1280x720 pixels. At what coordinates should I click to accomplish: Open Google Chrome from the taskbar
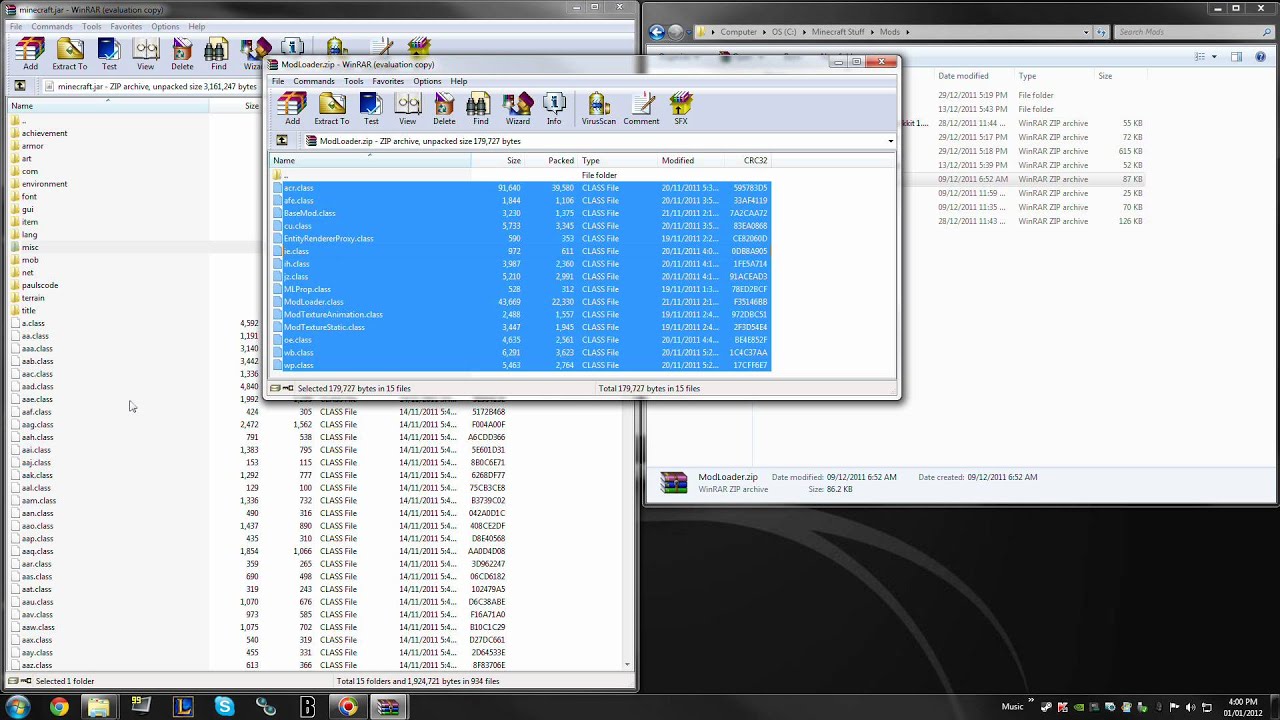coord(58,707)
